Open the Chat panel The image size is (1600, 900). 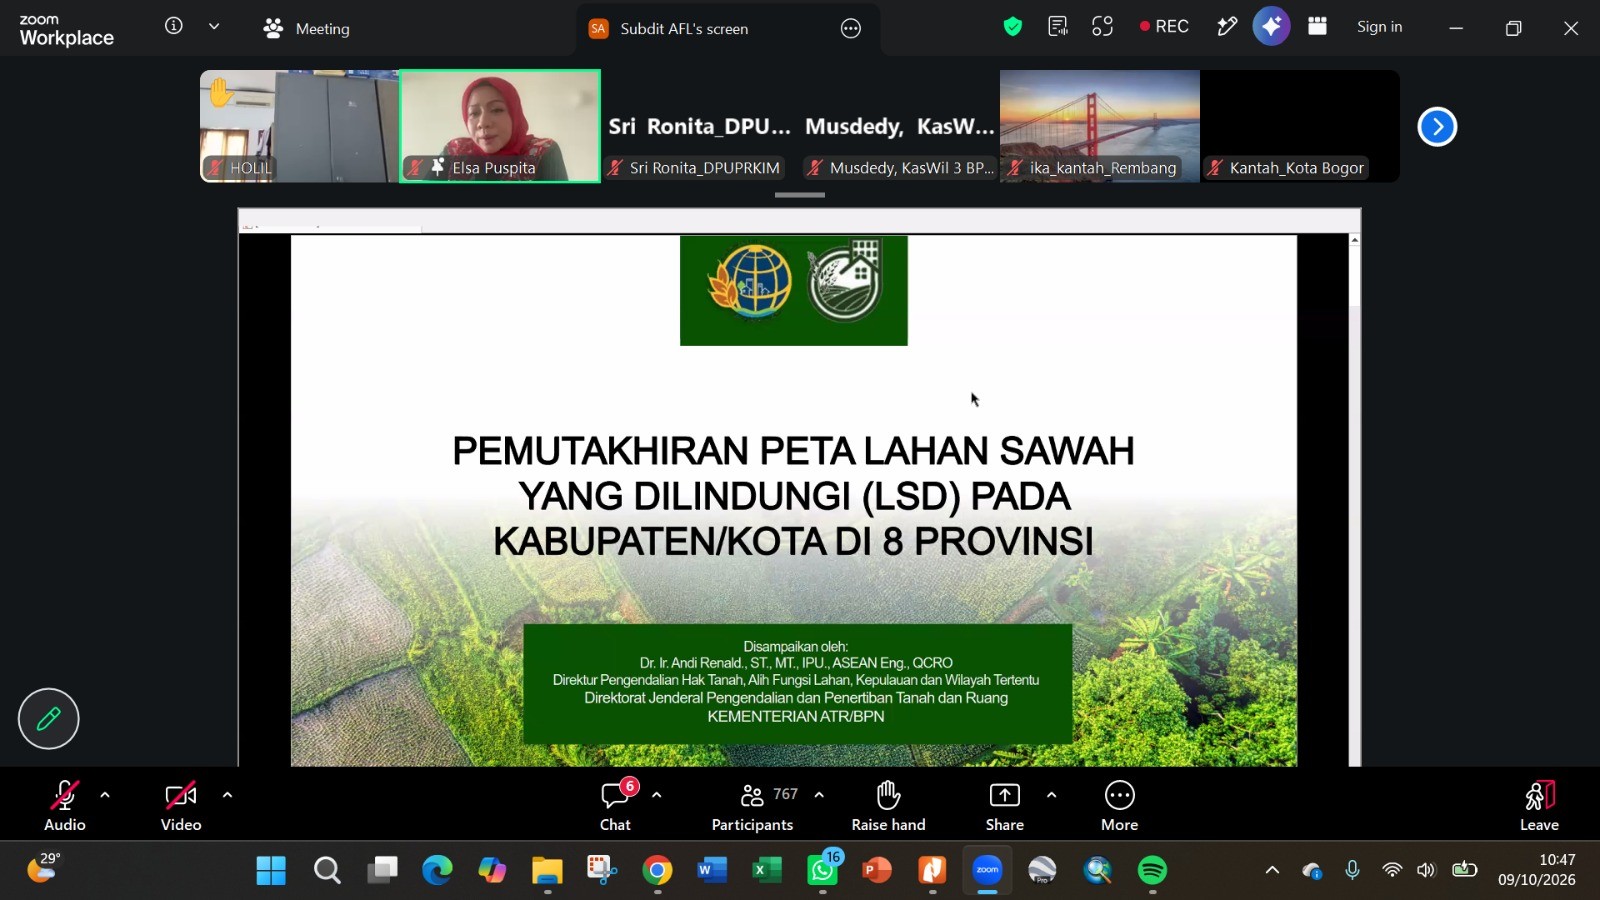616,806
